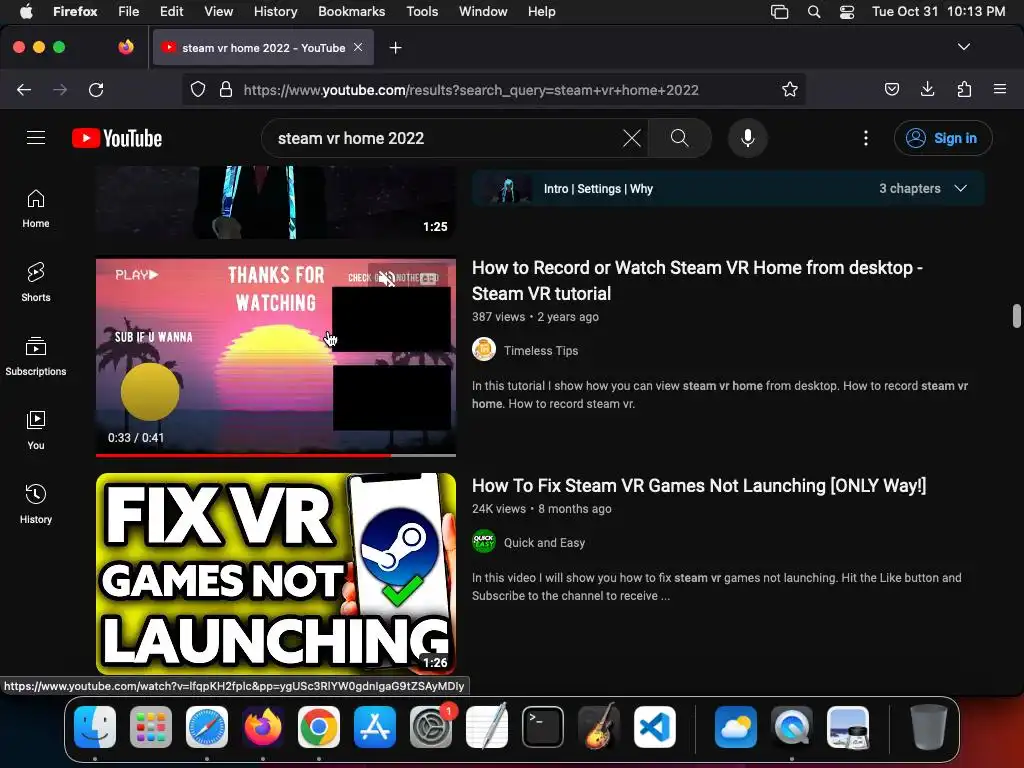1024x768 pixels.
Task: Open YouTube settings three-dot menu
Action: (x=866, y=138)
